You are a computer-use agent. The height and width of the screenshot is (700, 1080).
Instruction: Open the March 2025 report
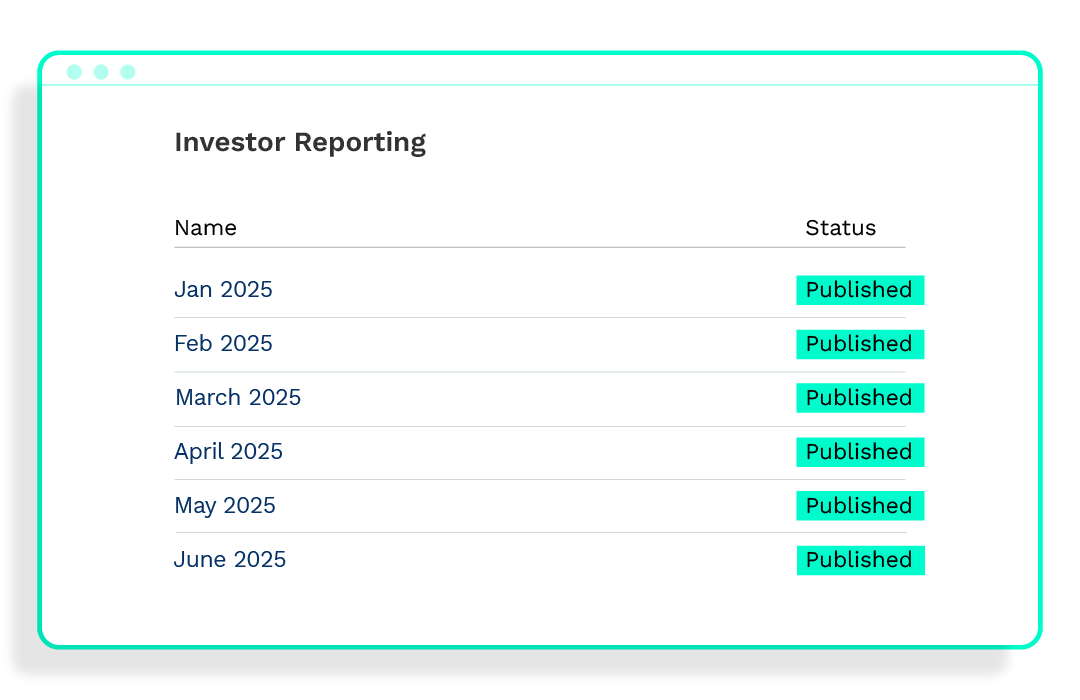click(x=238, y=398)
